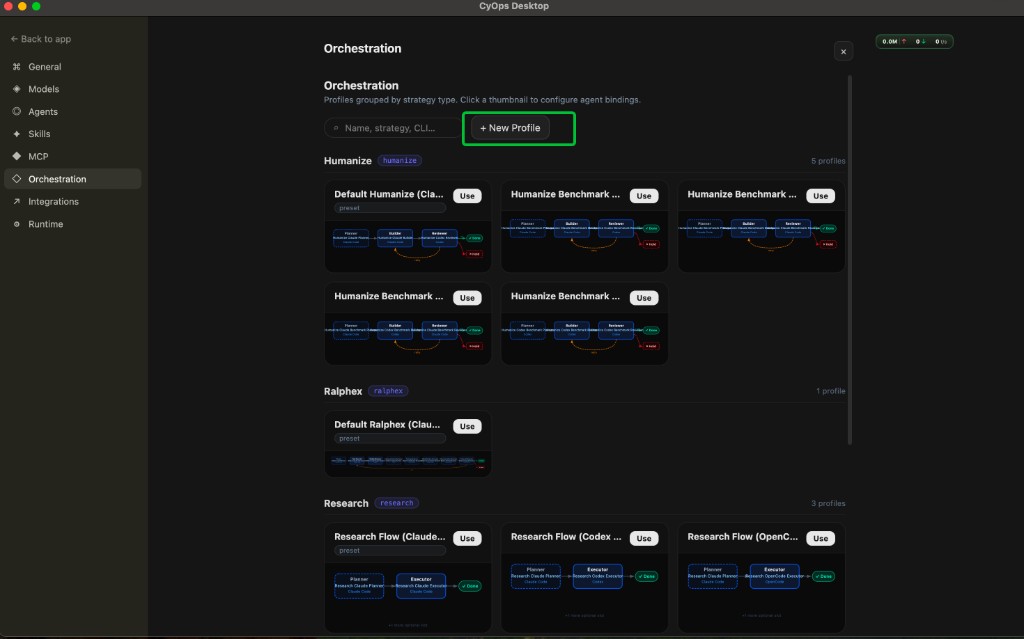The image size is (1024, 639).
Task: Click the General settings icon in sidebar
Action: 17,67
